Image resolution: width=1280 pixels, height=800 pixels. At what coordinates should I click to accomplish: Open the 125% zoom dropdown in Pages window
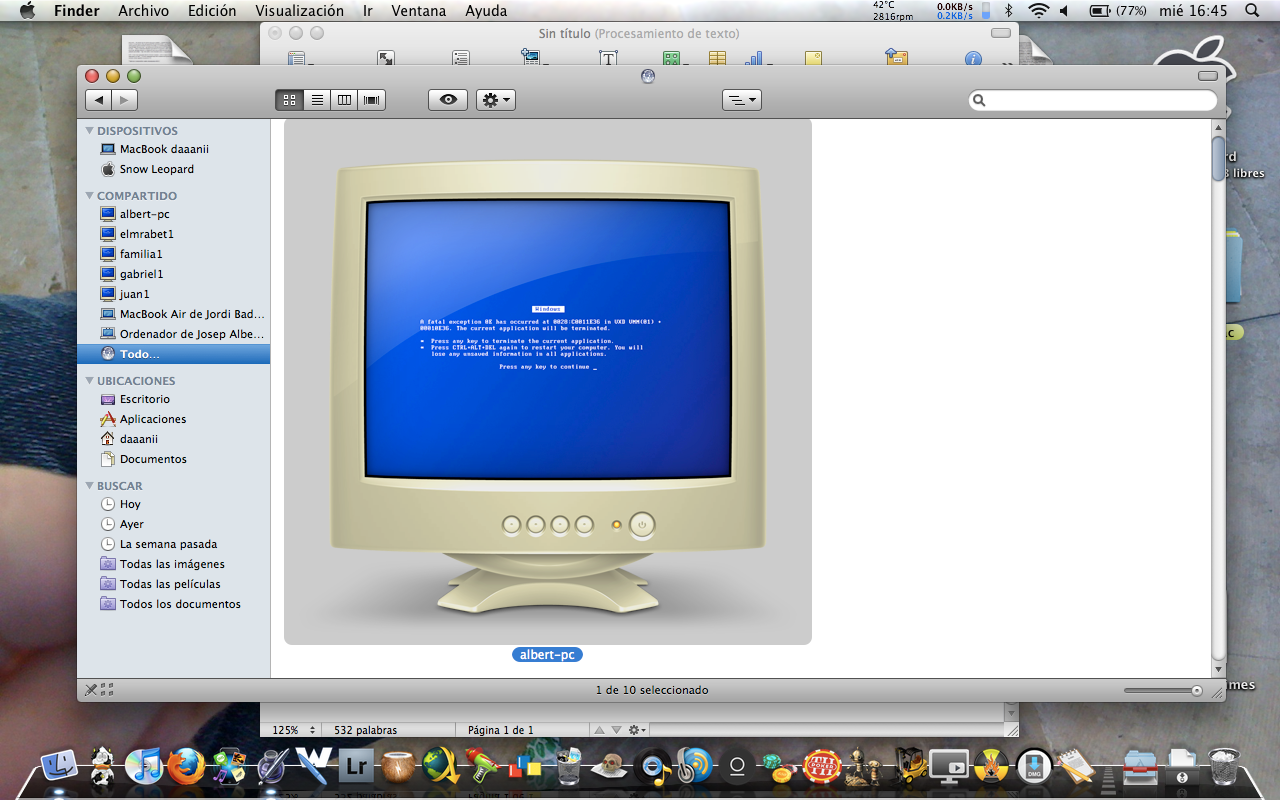click(x=294, y=730)
